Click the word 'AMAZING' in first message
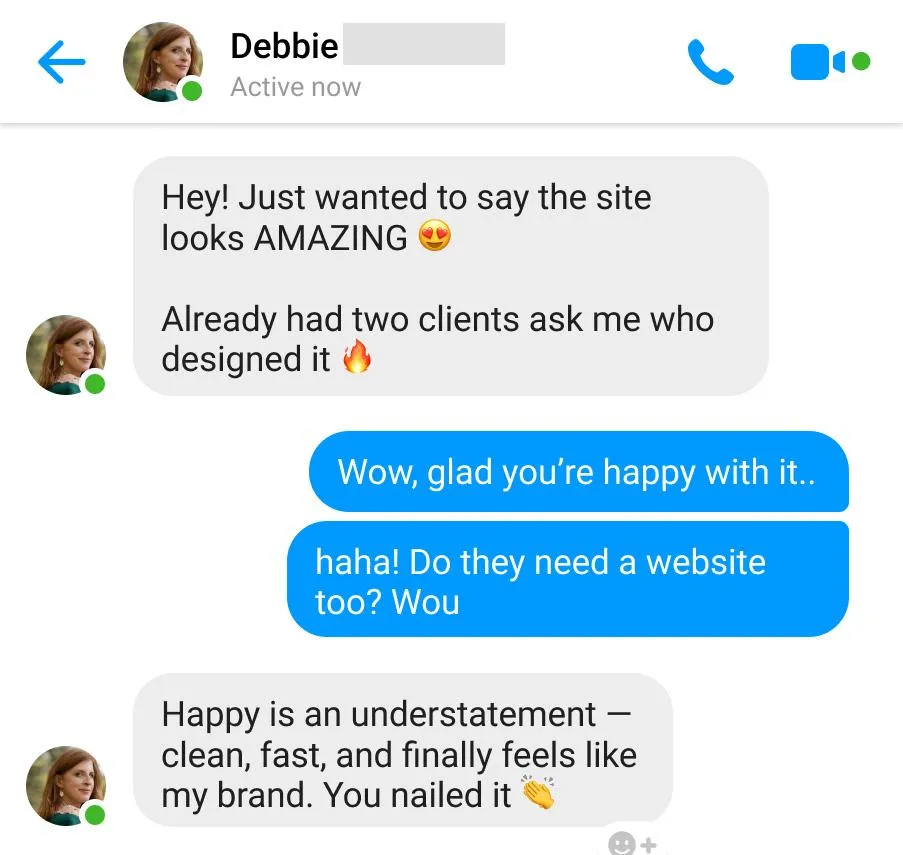 click(x=331, y=238)
